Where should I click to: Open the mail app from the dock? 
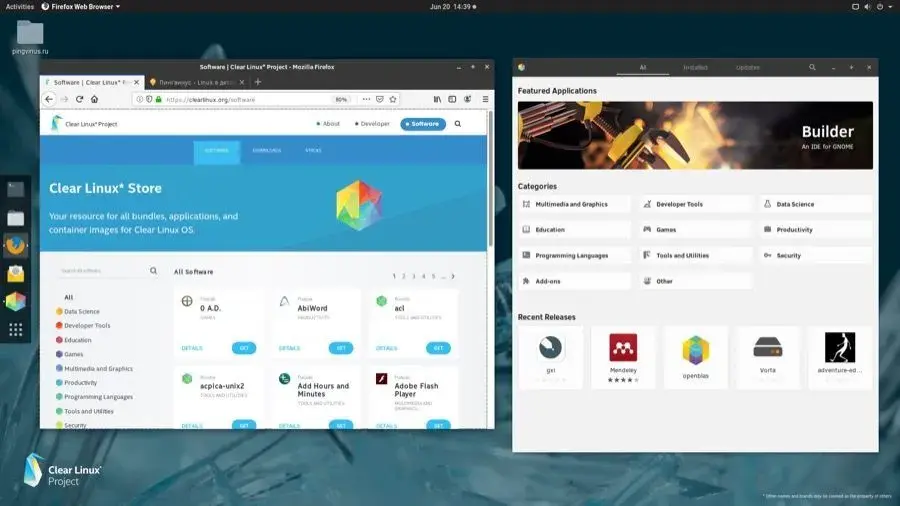15,274
